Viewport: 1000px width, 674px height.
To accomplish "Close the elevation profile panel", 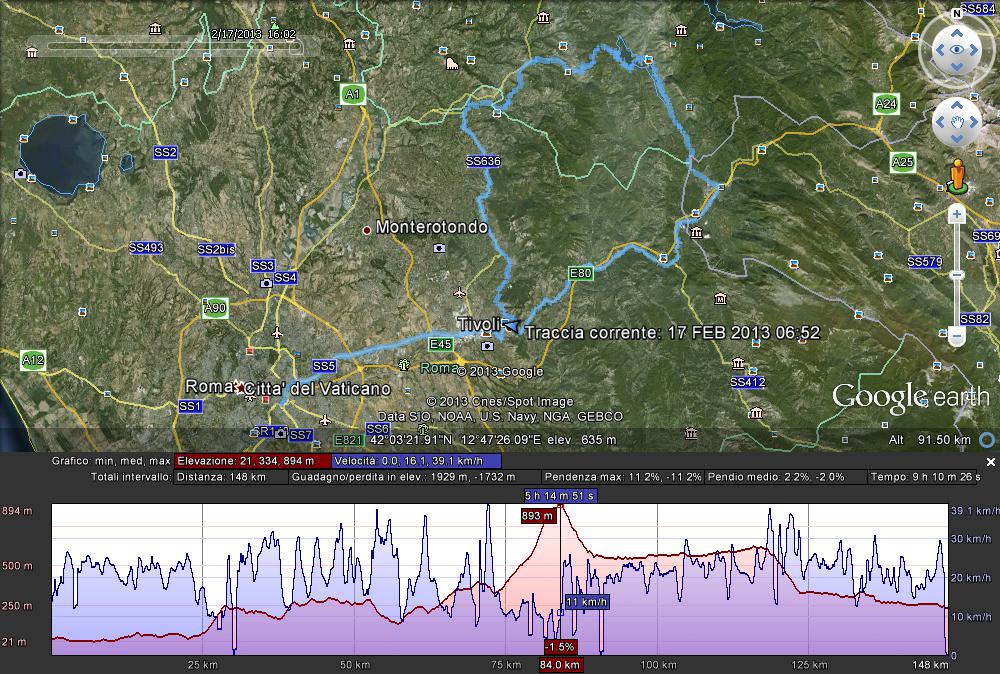I will point(990,462).
